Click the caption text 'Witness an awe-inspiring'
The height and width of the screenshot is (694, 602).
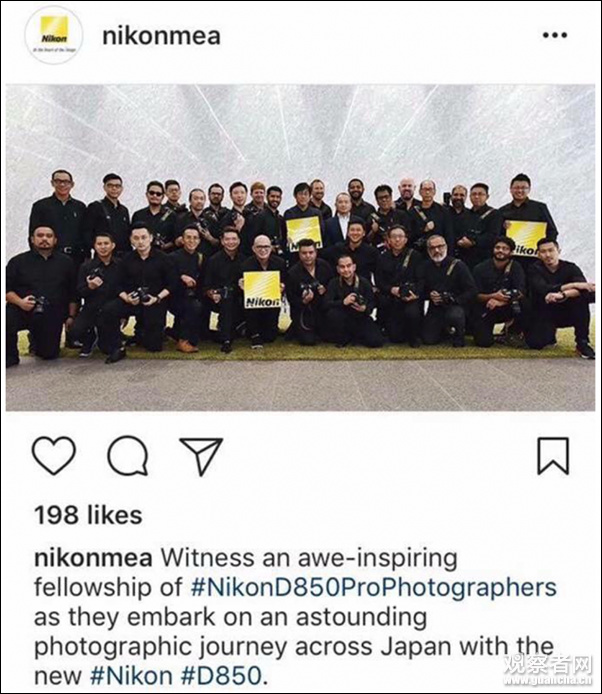(x=309, y=558)
